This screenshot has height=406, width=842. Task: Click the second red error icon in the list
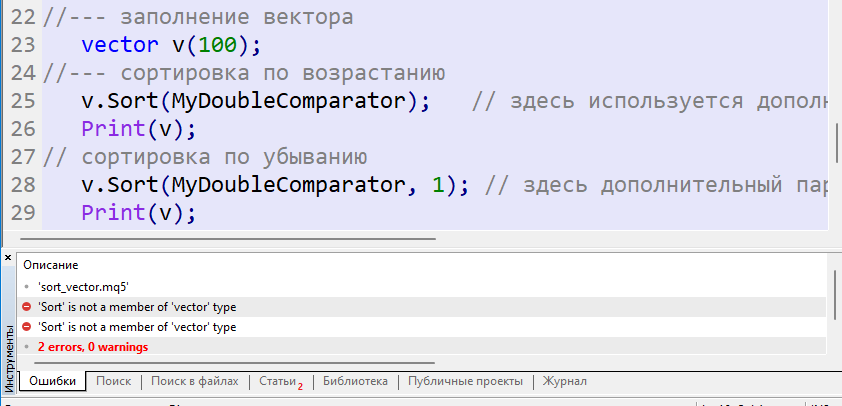[26, 327]
